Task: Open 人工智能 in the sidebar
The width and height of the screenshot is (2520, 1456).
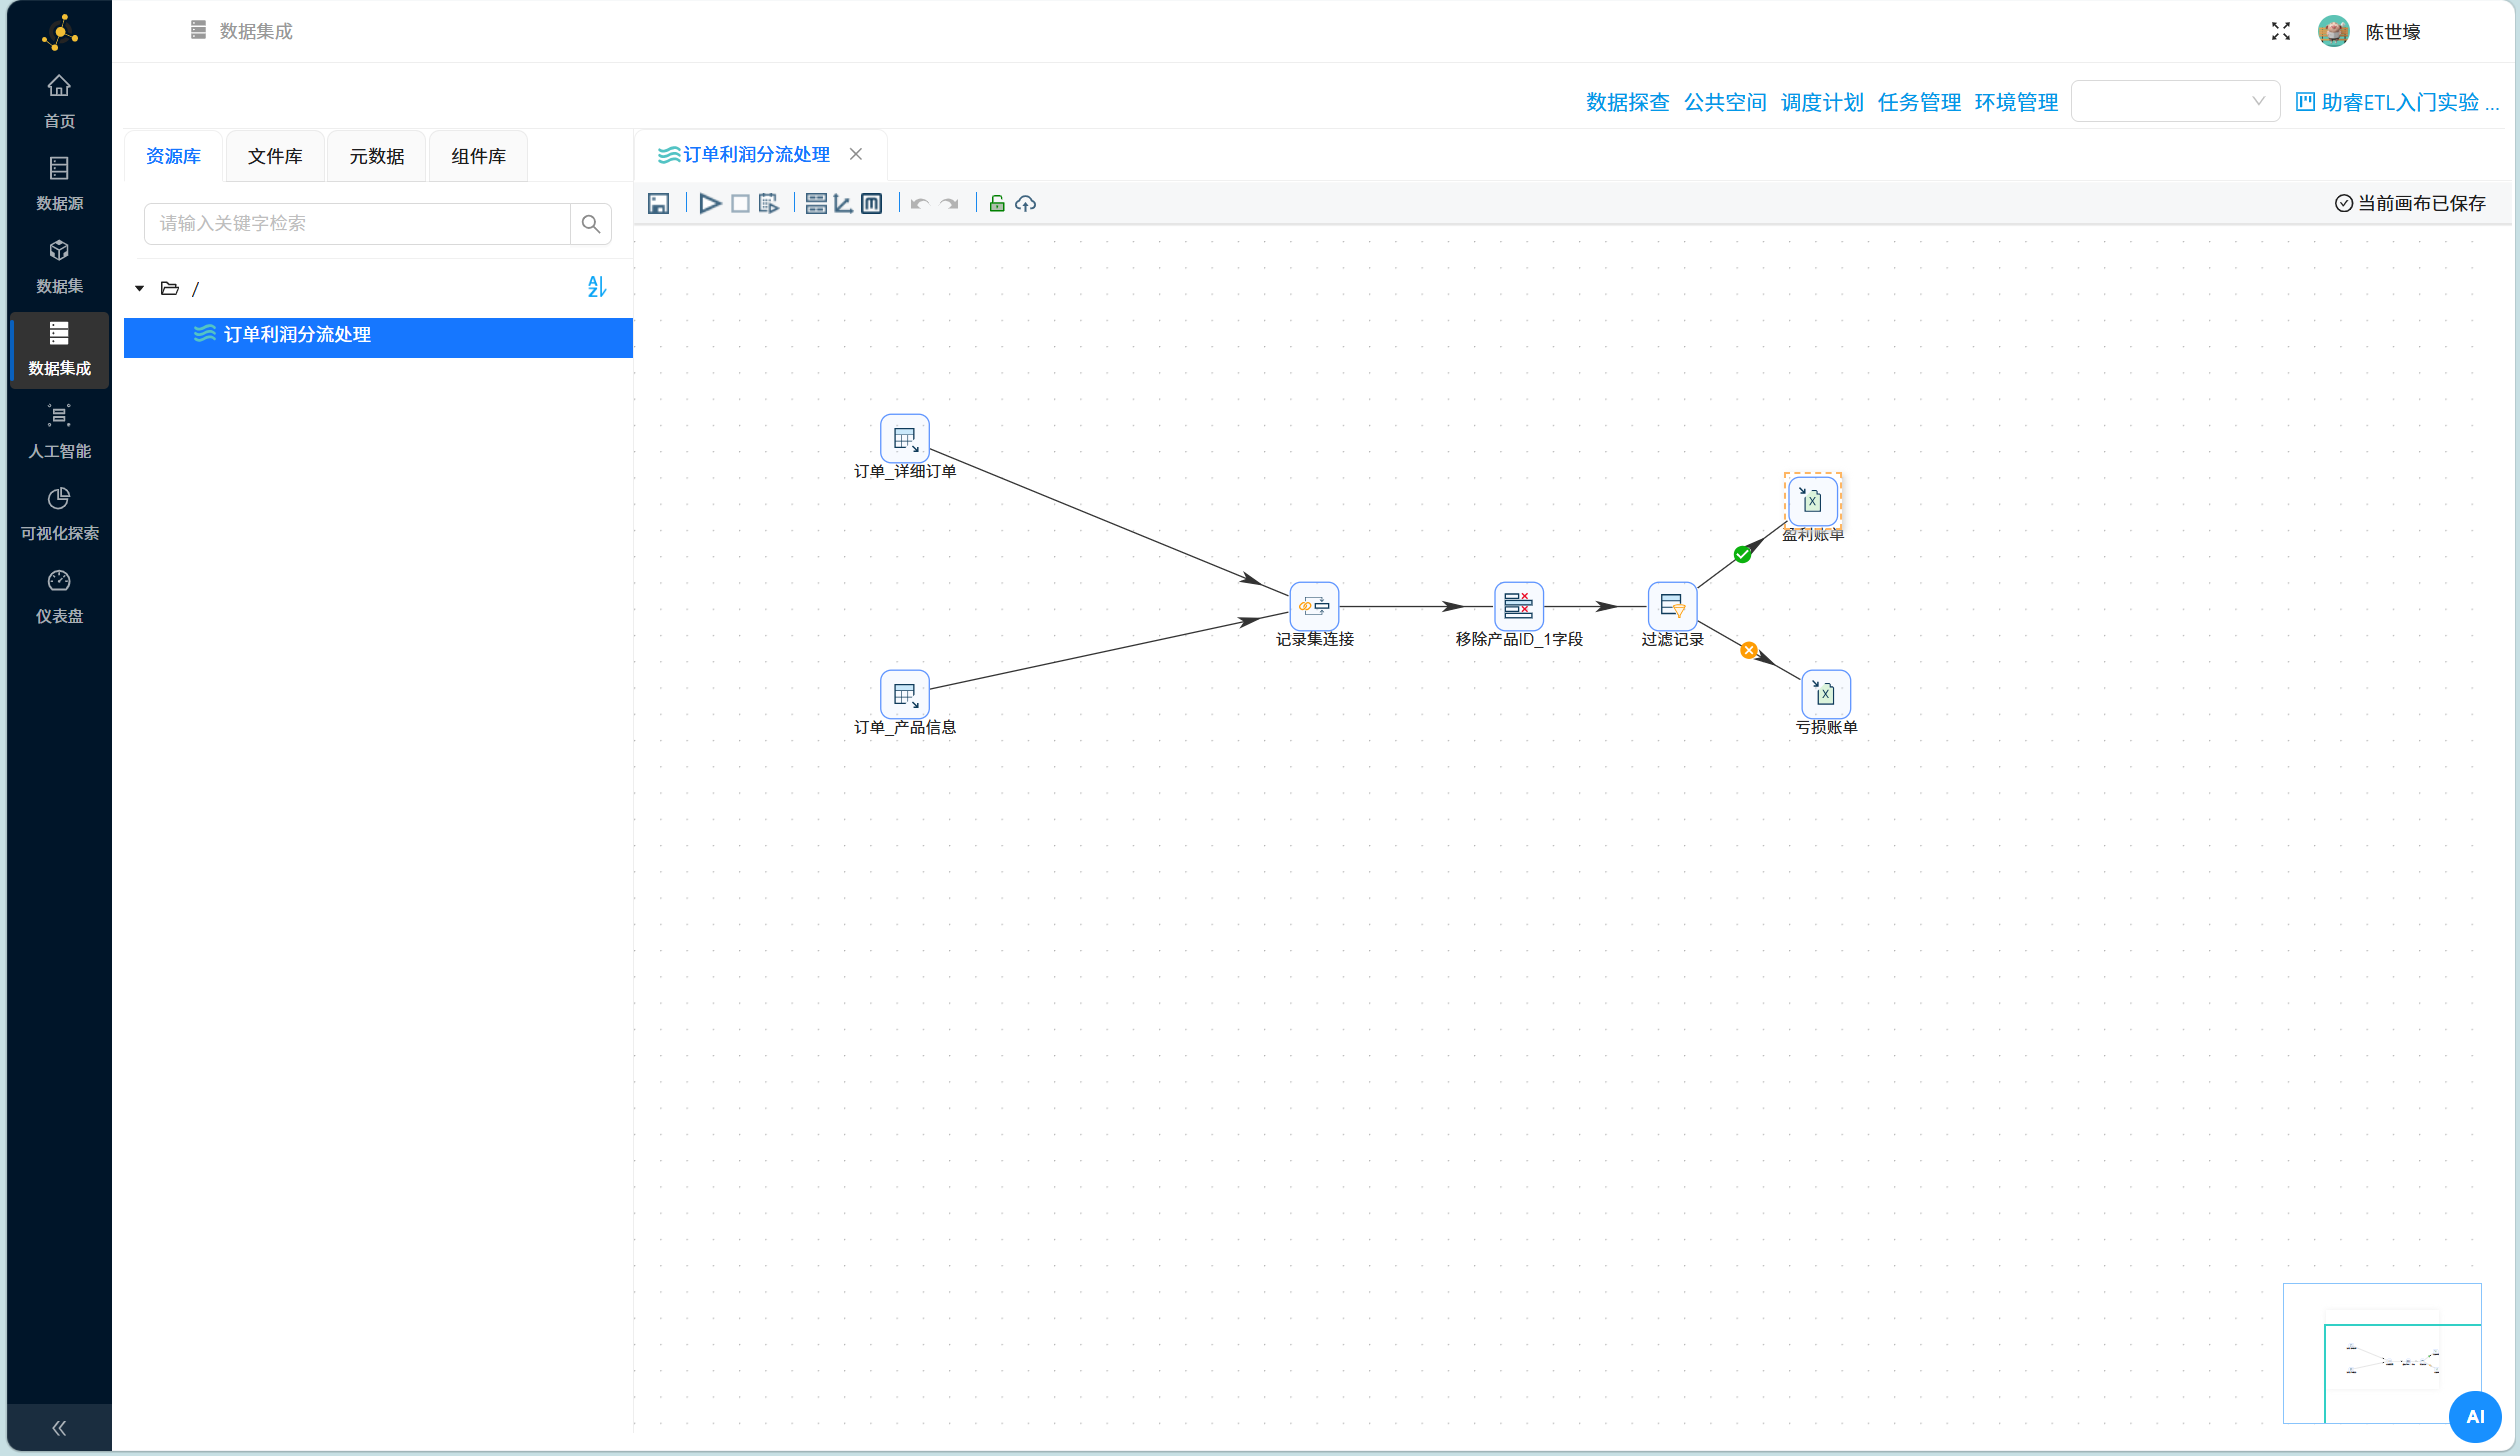Action: click(x=59, y=432)
